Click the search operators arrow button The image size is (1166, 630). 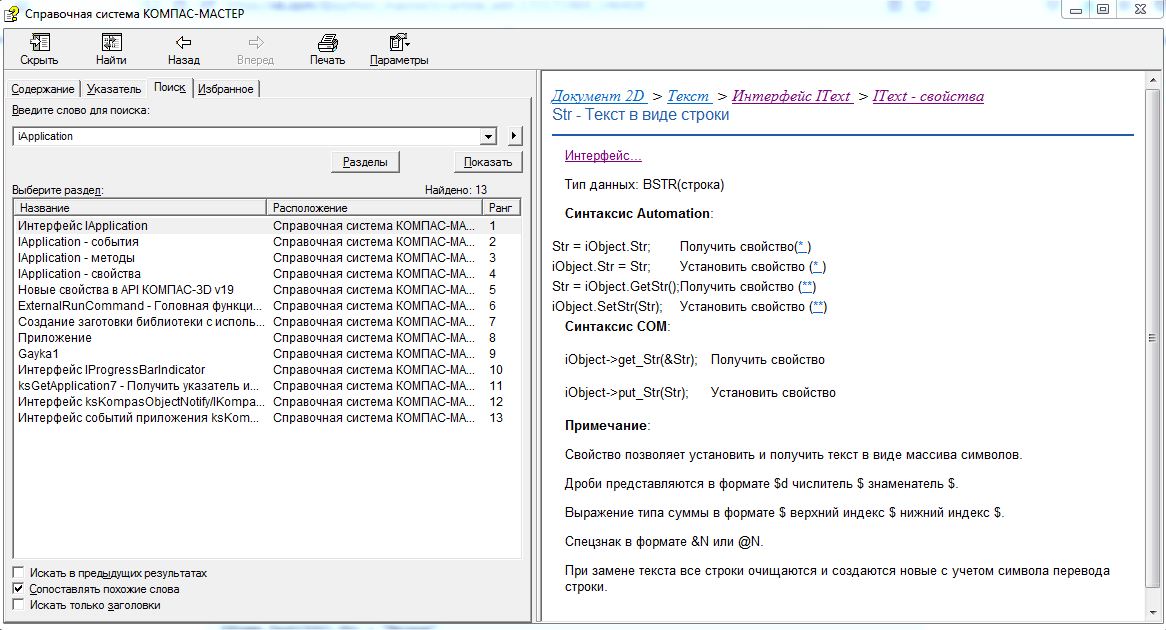pos(514,136)
